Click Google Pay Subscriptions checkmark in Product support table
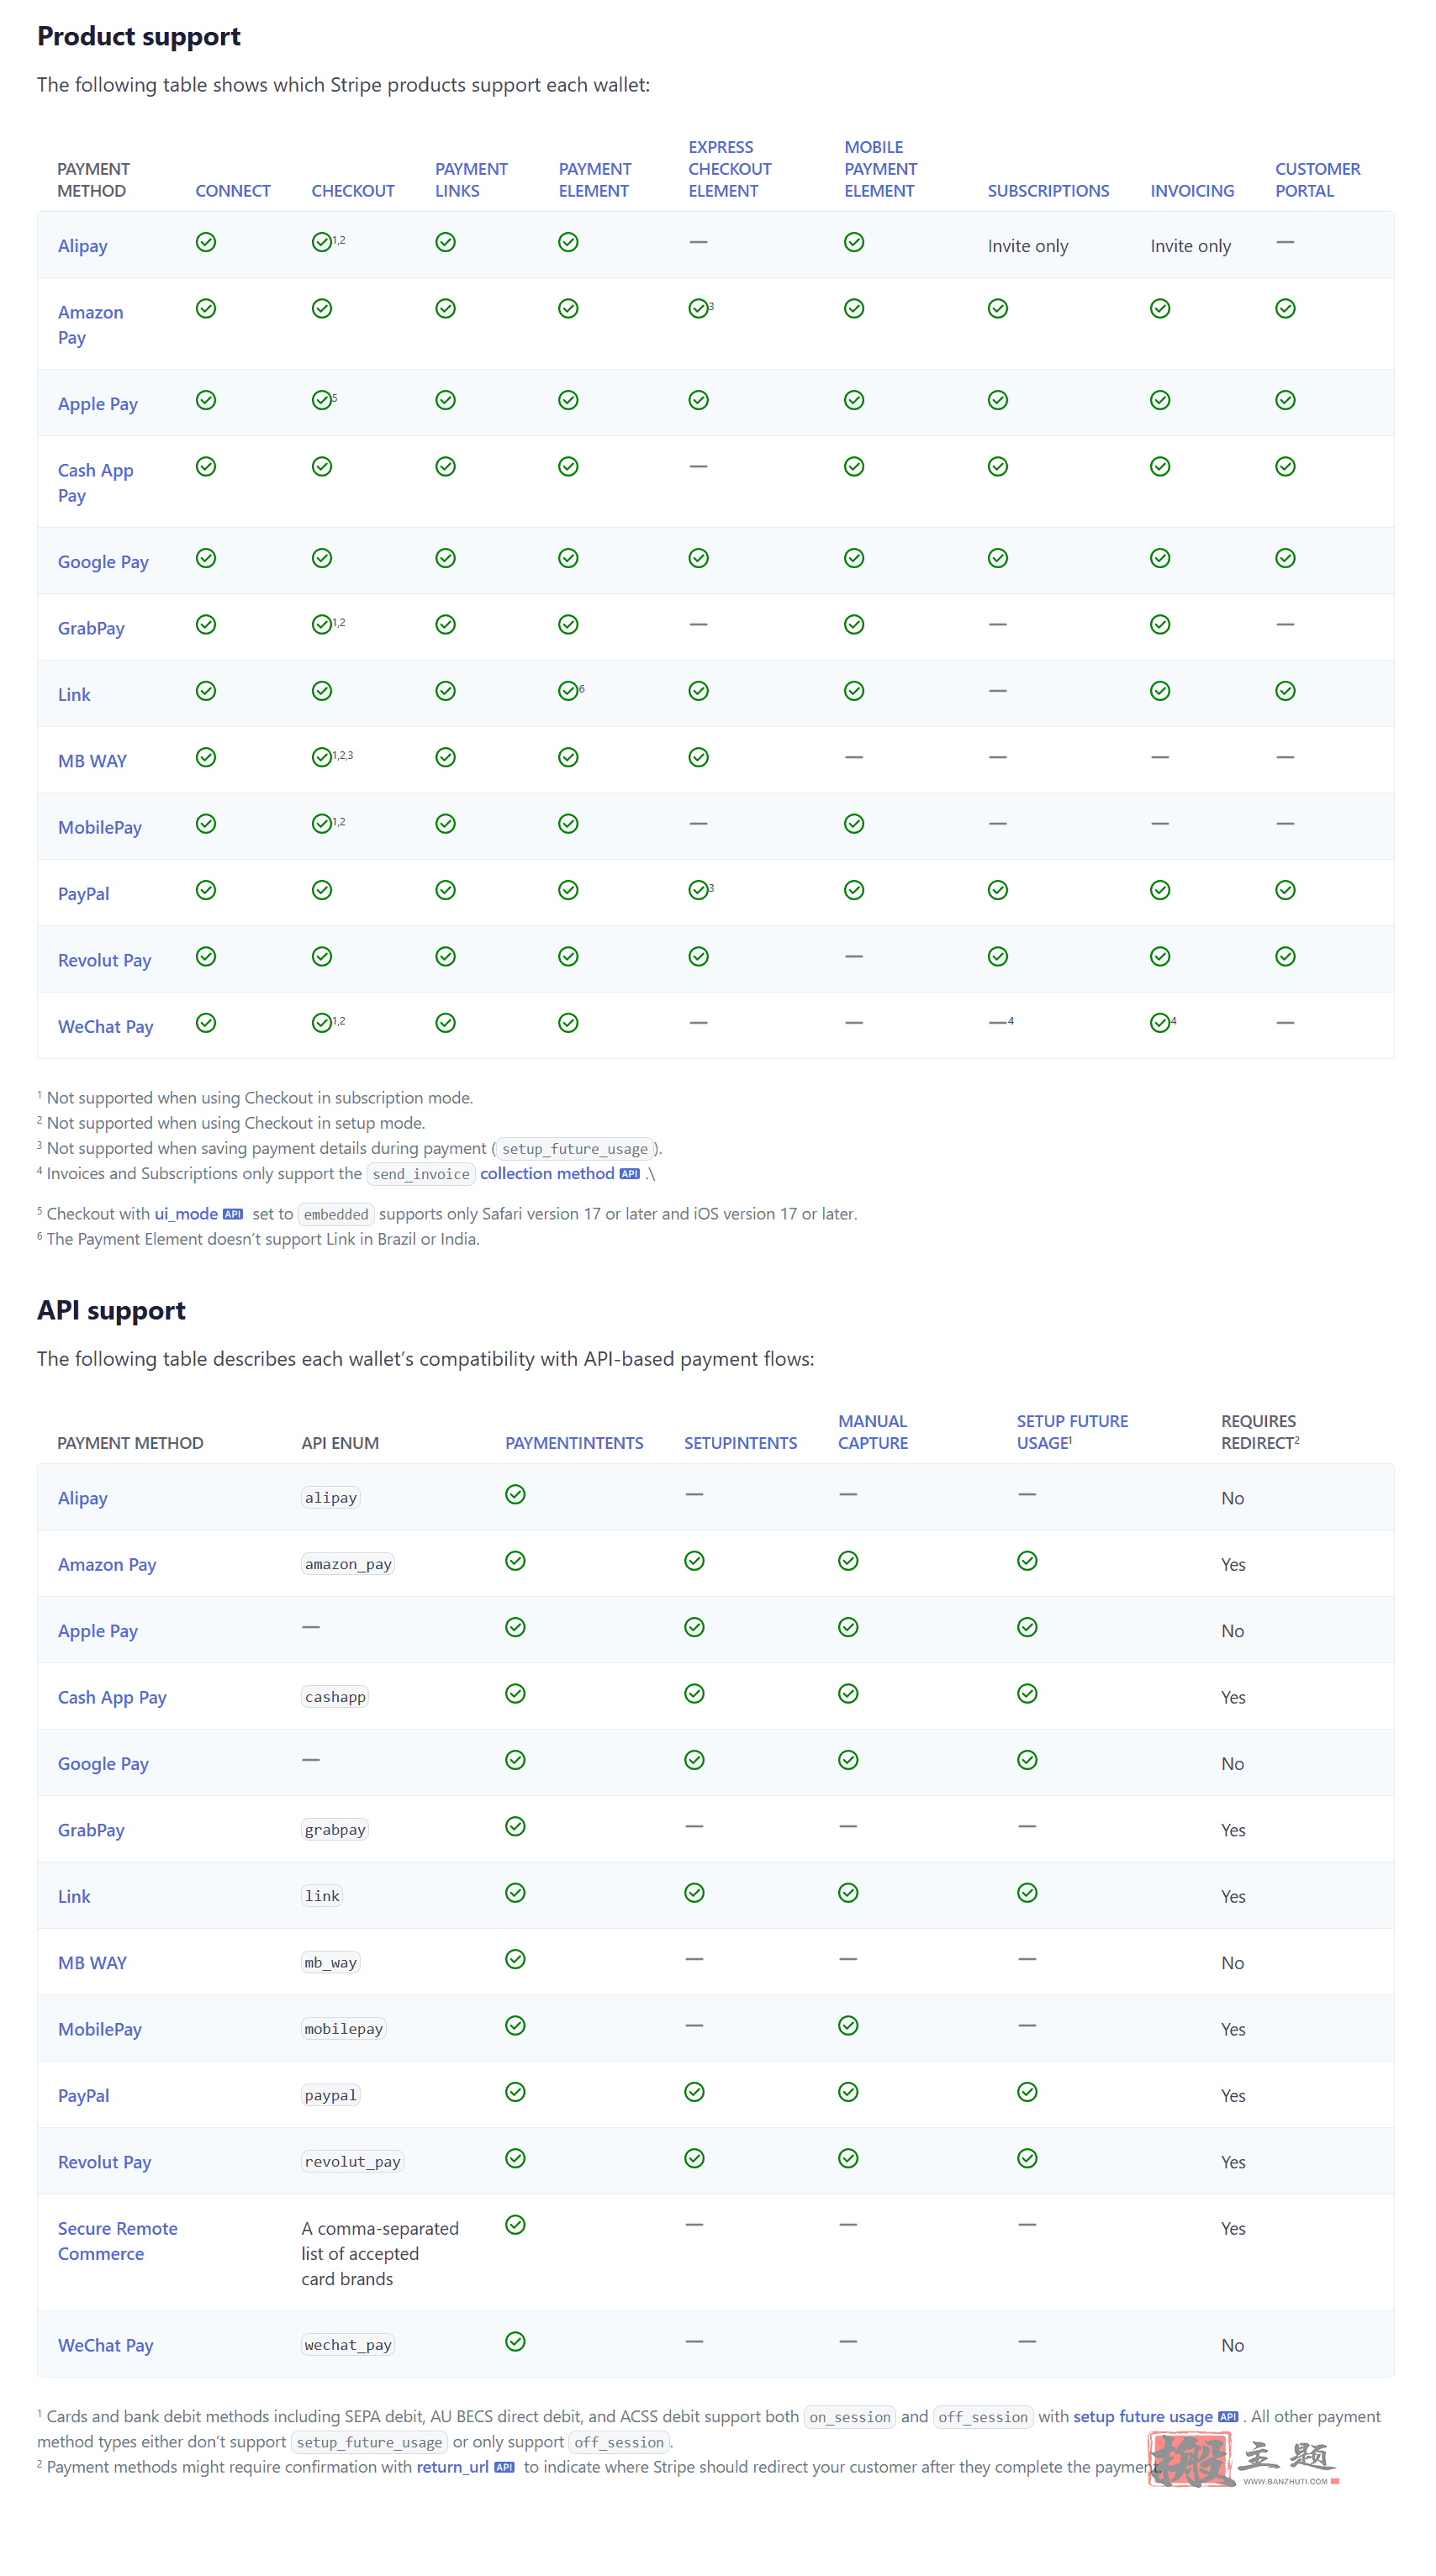Image resolution: width=1436 pixels, height=2576 pixels. pos(998,558)
